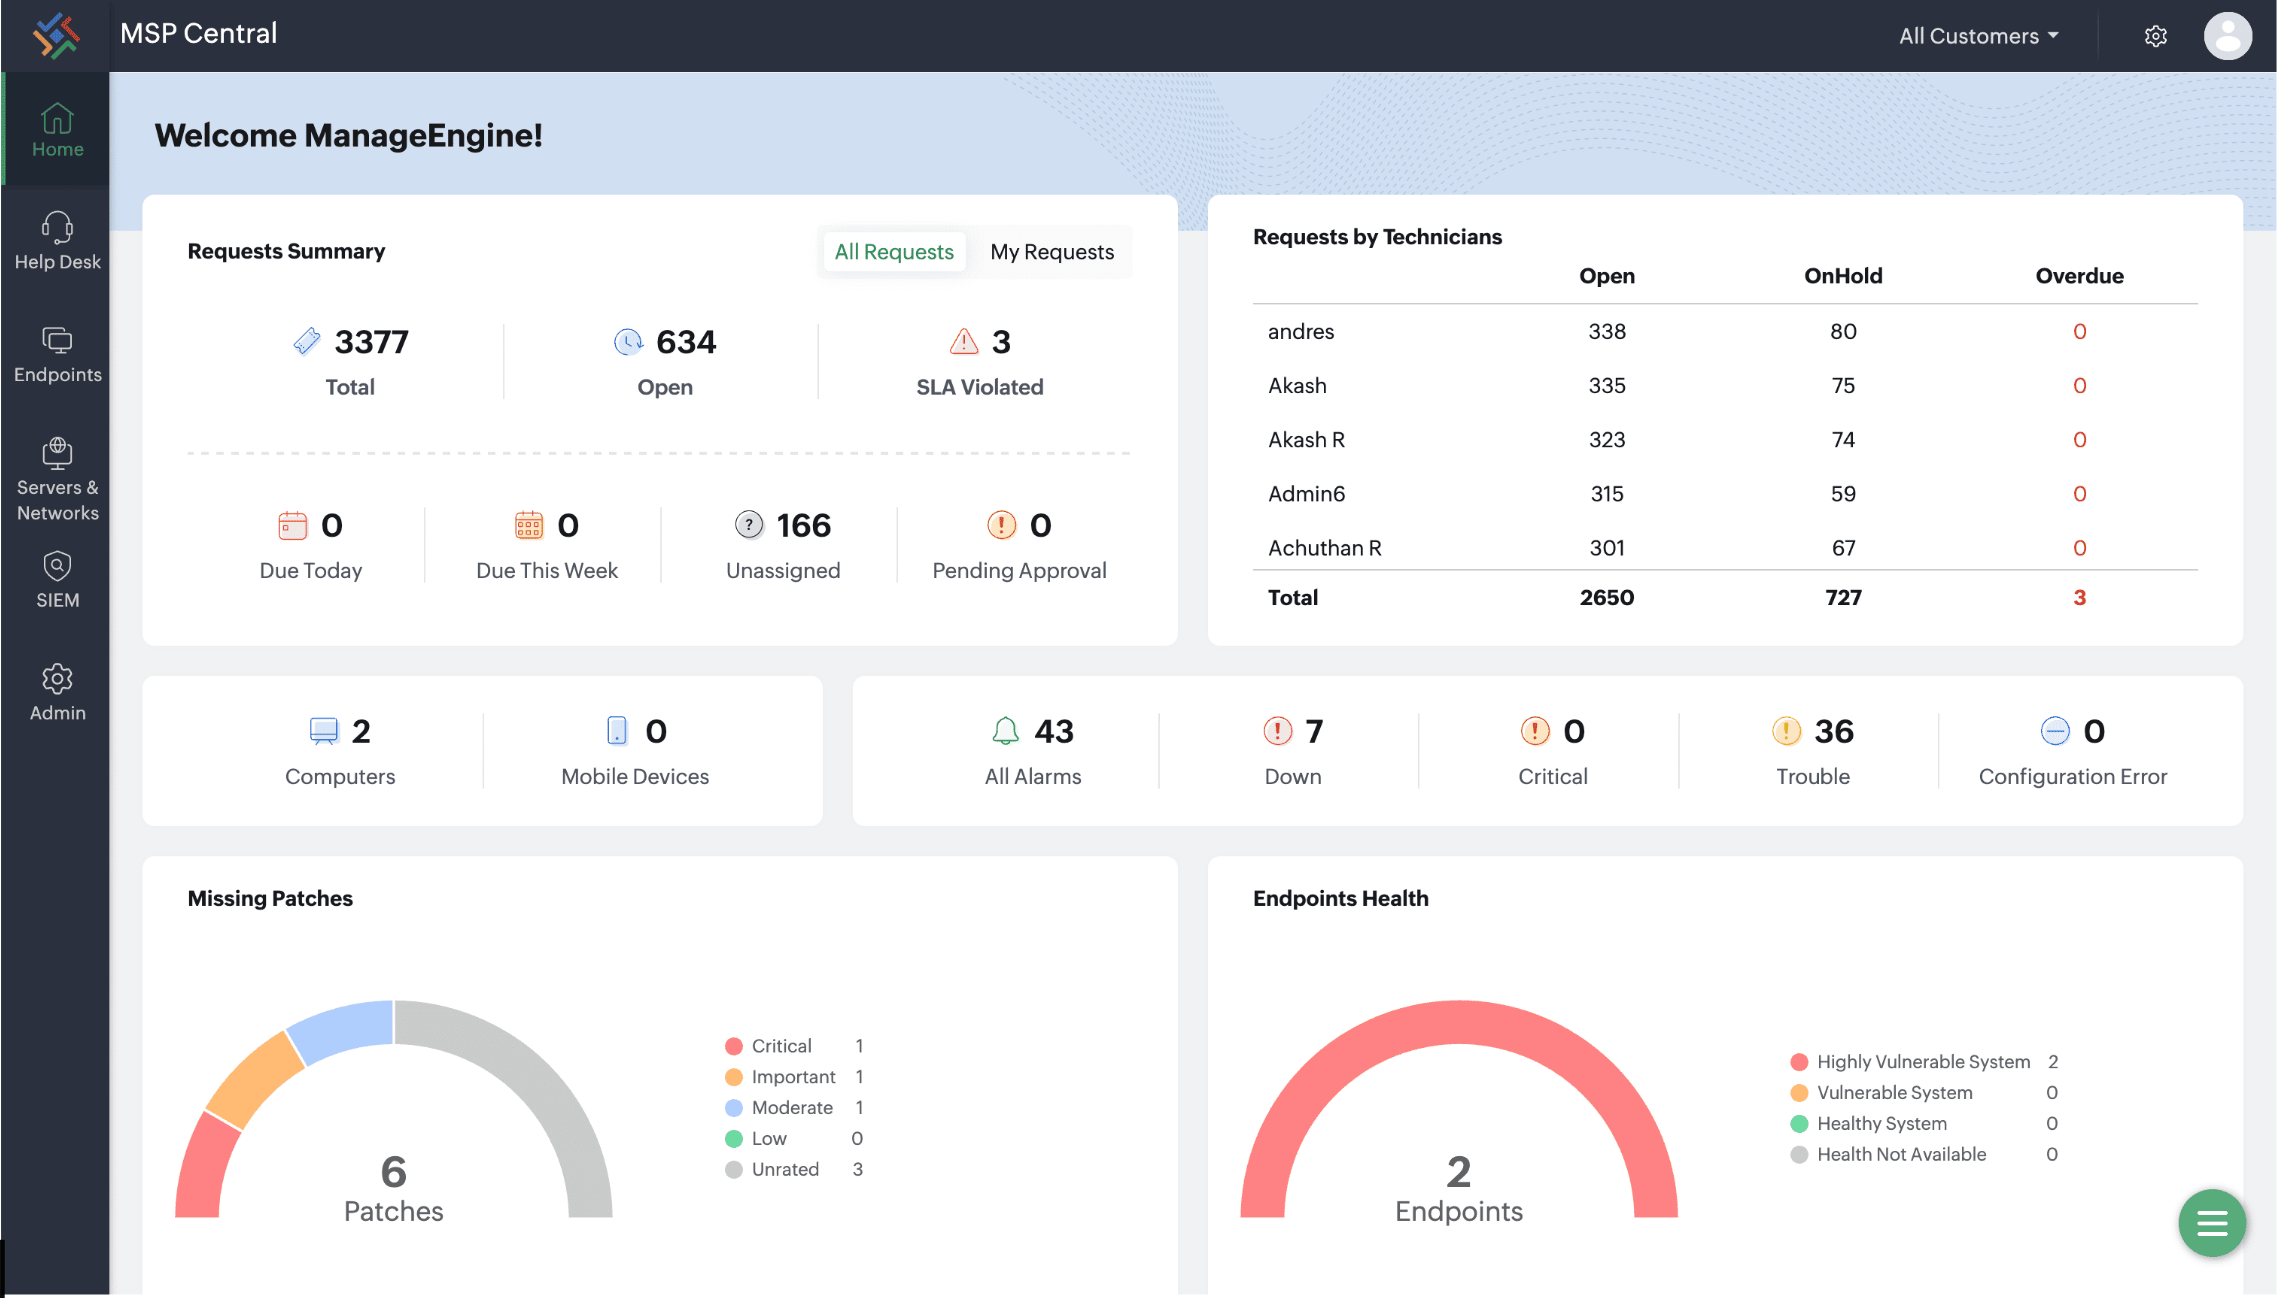Screen dimensions: 2278x1298
Task: Click the Critical red legend swatch
Action: pyautogui.click(x=734, y=1046)
